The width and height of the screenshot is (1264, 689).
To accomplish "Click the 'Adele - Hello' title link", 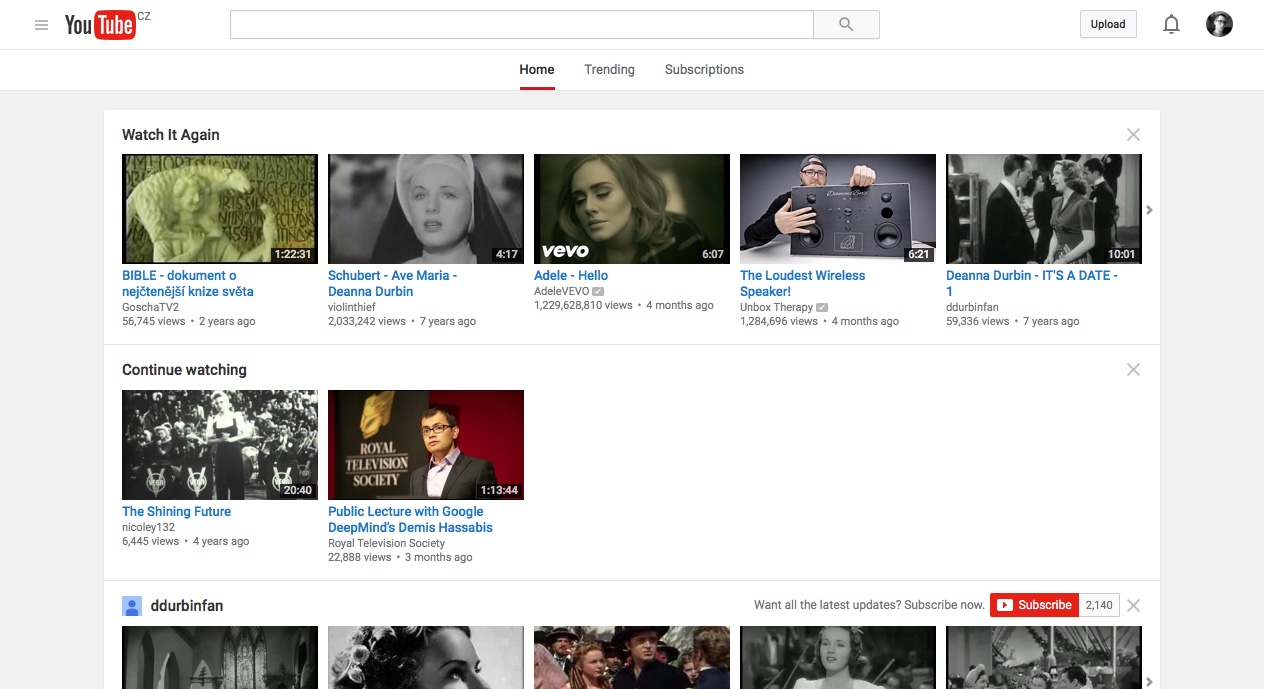I will pyautogui.click(x=571, y=276).
